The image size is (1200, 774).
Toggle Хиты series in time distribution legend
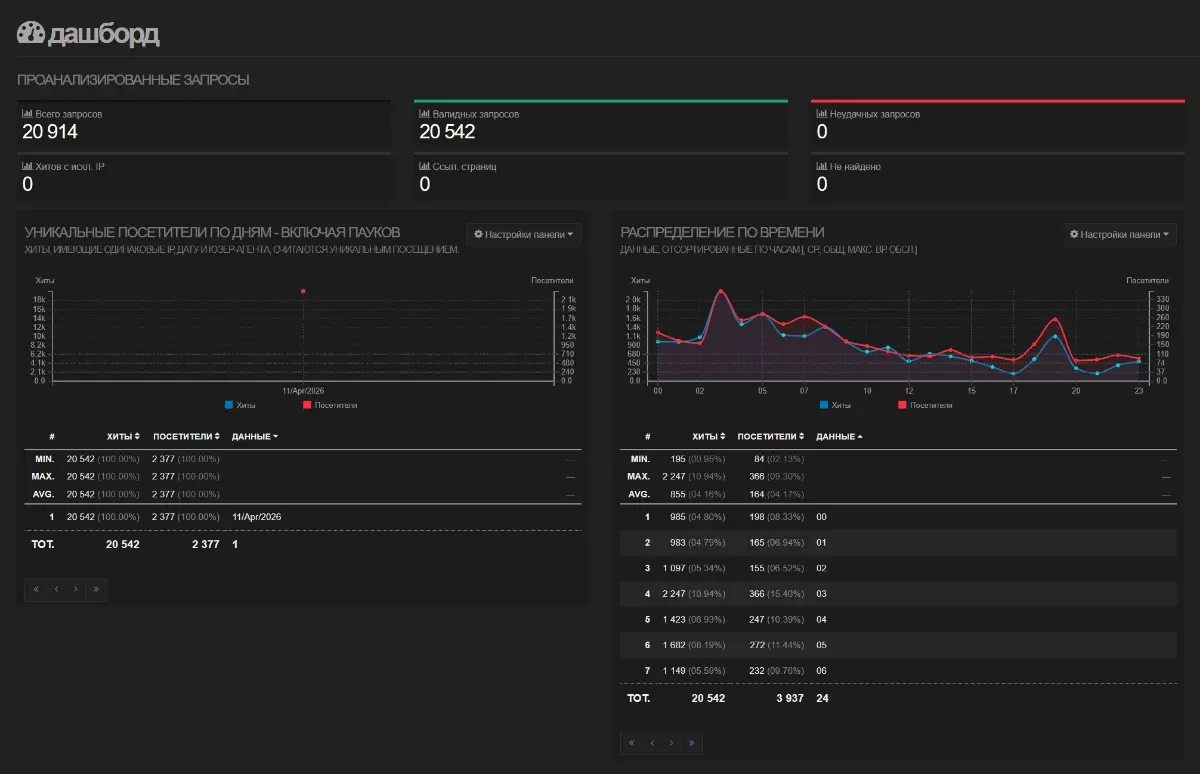click(x=835, y=405)
